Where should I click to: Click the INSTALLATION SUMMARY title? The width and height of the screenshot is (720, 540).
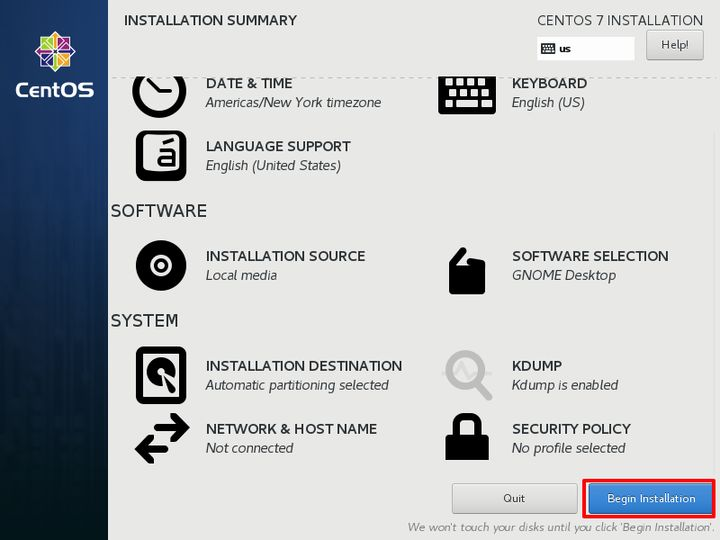click(x=210, y=21)
